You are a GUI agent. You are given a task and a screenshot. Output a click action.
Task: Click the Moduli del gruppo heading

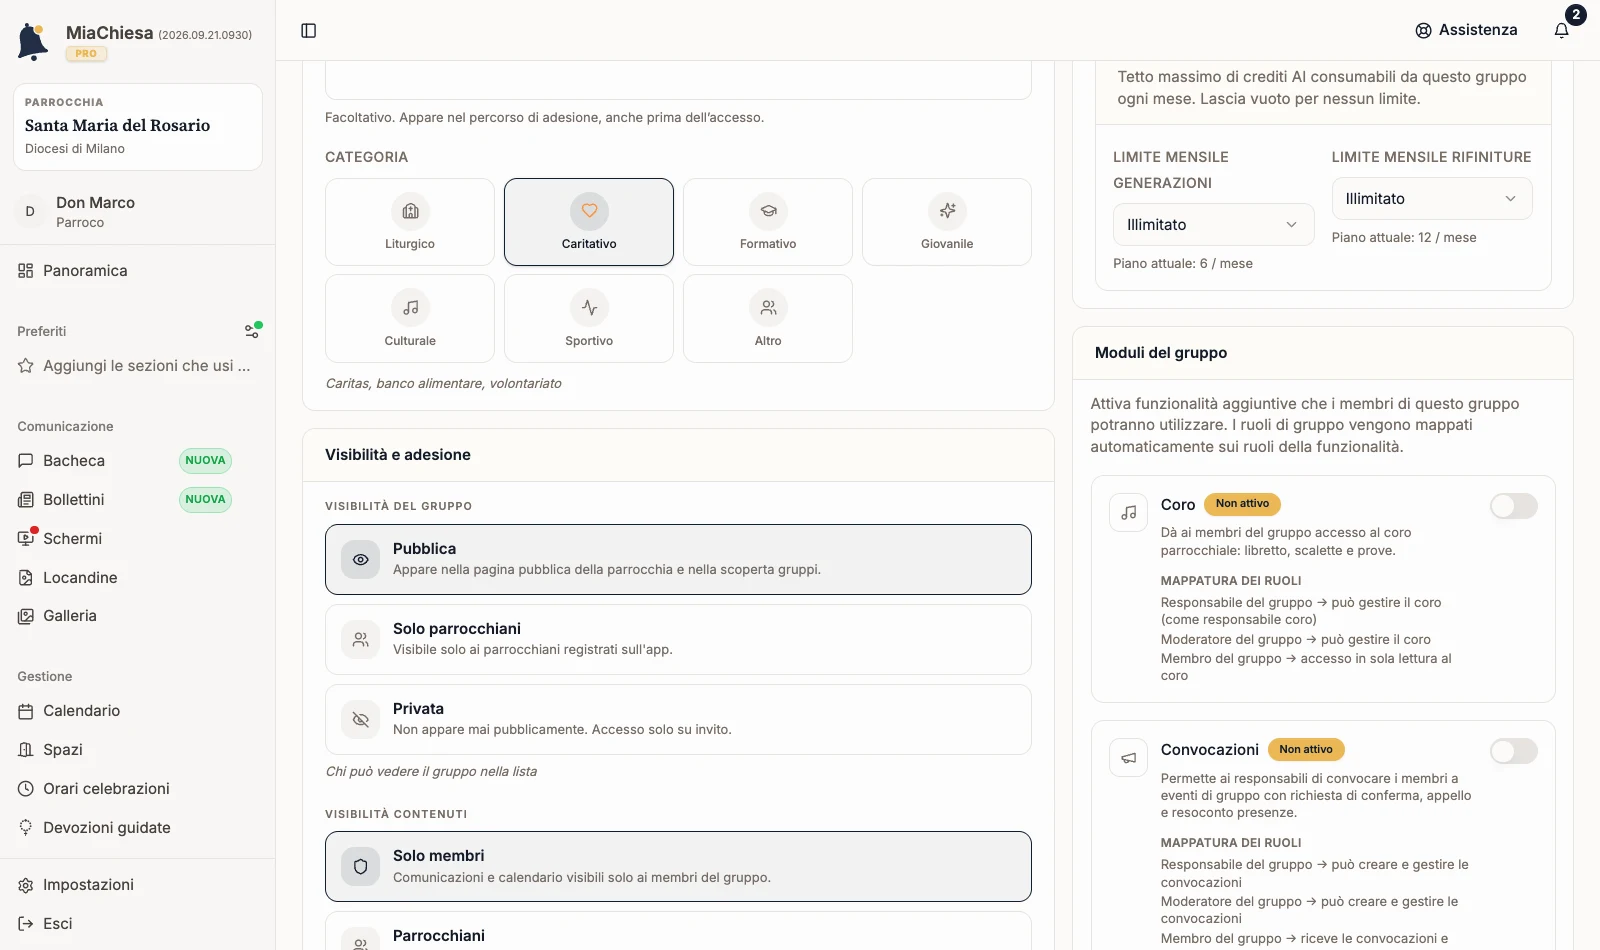click(1161, 353)
